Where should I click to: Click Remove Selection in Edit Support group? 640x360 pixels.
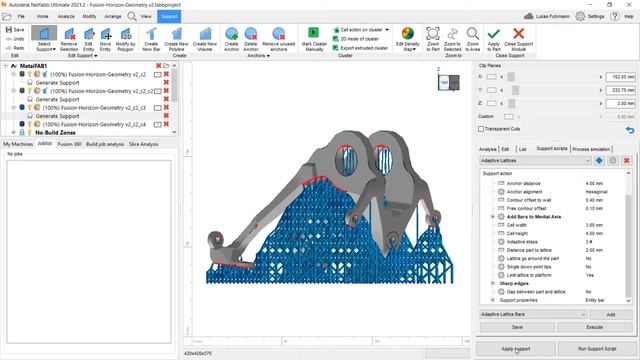pos(69,39)
